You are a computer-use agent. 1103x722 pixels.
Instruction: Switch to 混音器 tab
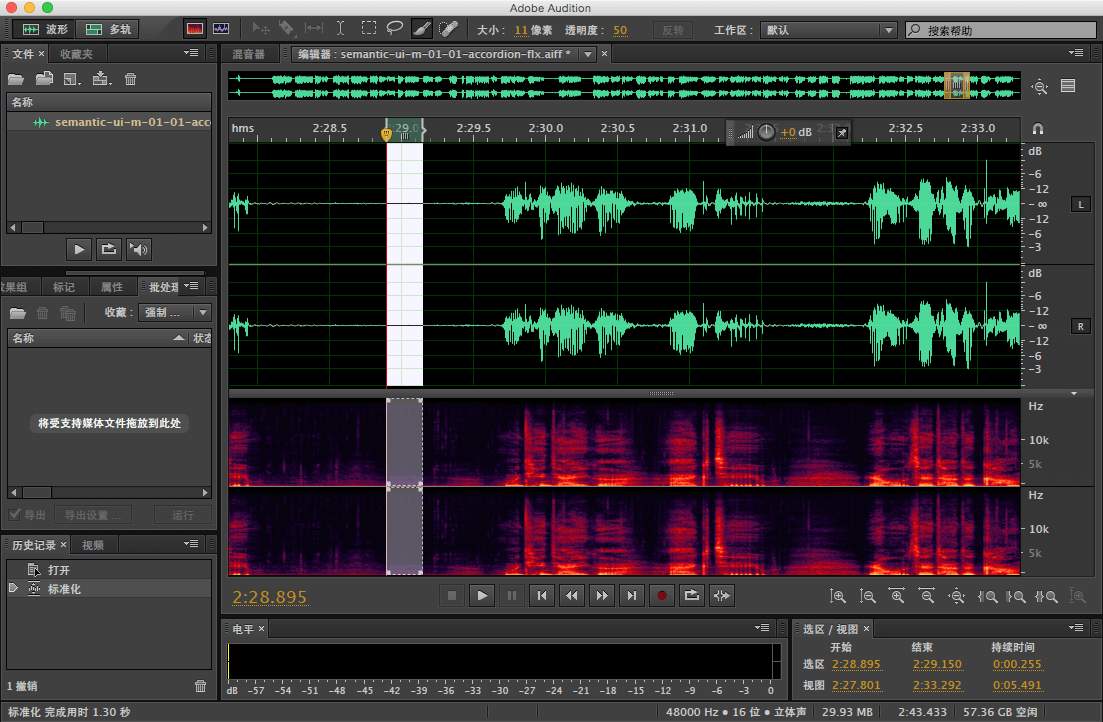click(x=248, y=53)
